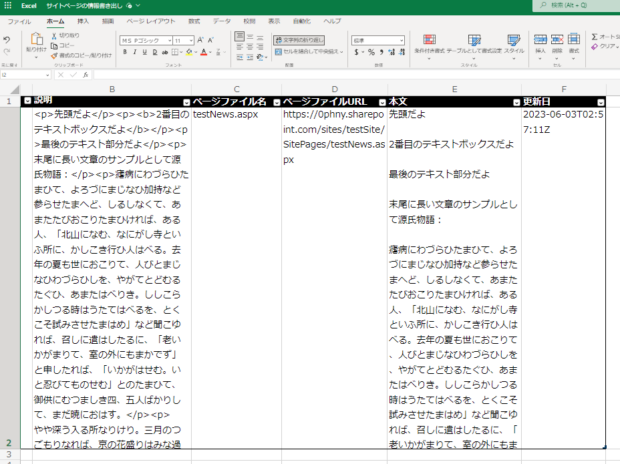The width and height of the screenshot is (620, 464).
Task: Click Merge and Center (セルを結合して中央揃え)
Action: coord(307,52)
